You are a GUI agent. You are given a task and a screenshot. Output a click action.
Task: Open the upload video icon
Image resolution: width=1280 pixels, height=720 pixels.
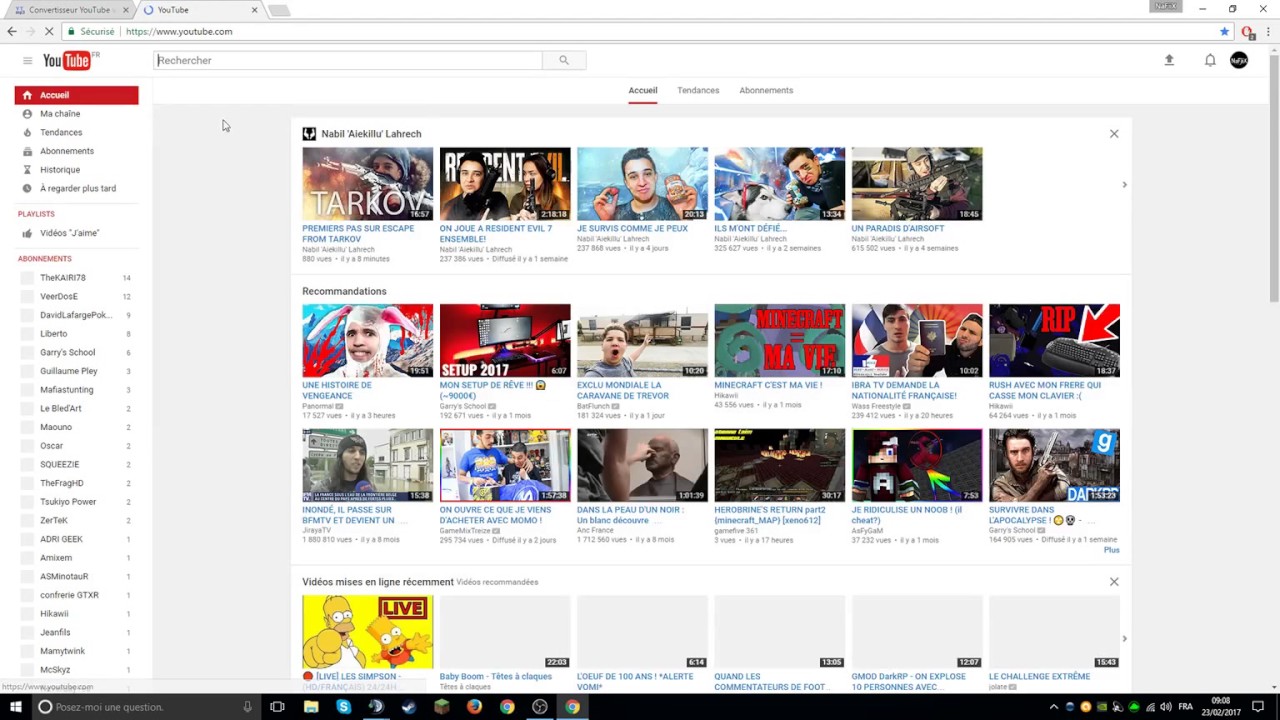[x=1169, y=60]
